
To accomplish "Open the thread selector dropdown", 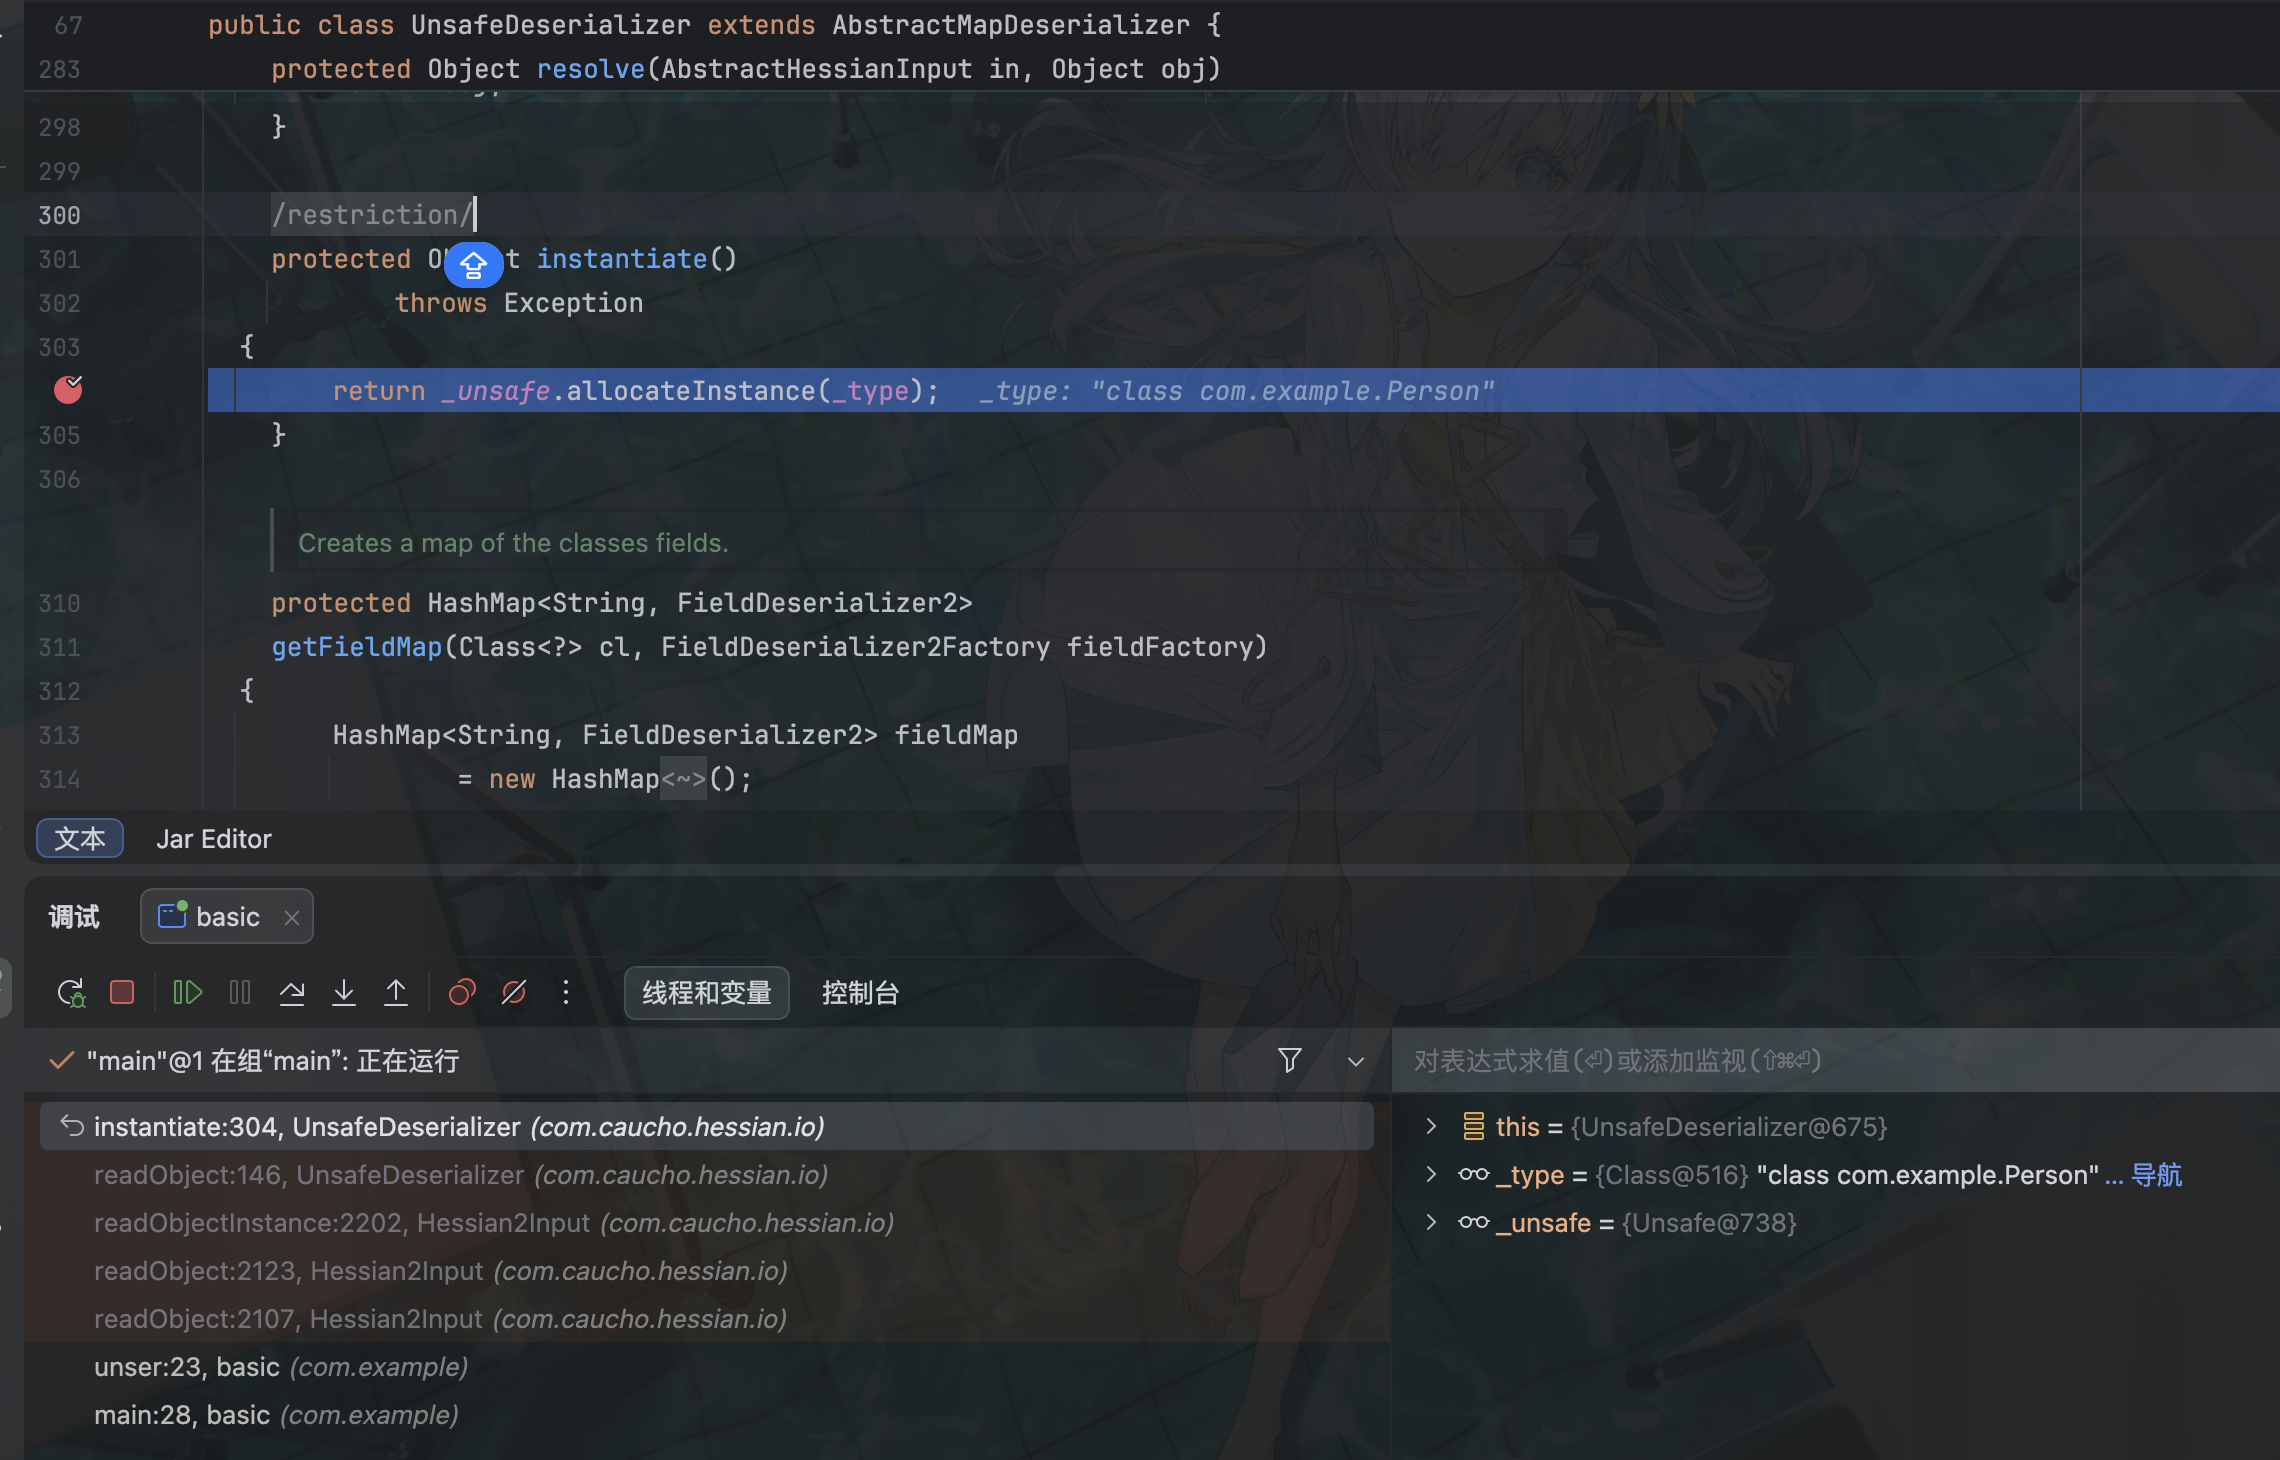I will point(1356,1062).
